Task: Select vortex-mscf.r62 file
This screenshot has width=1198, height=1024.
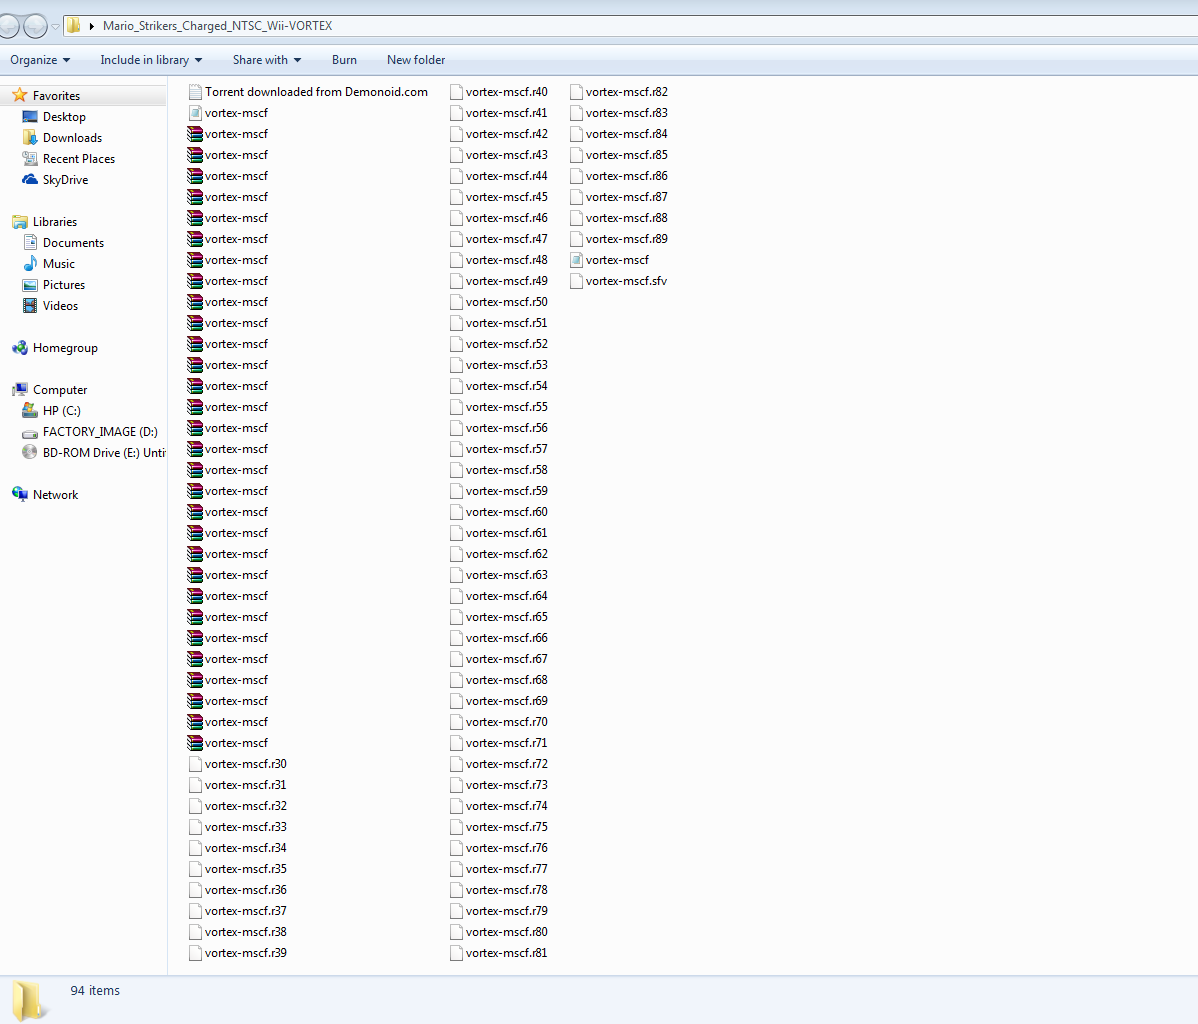Action: 506,554
